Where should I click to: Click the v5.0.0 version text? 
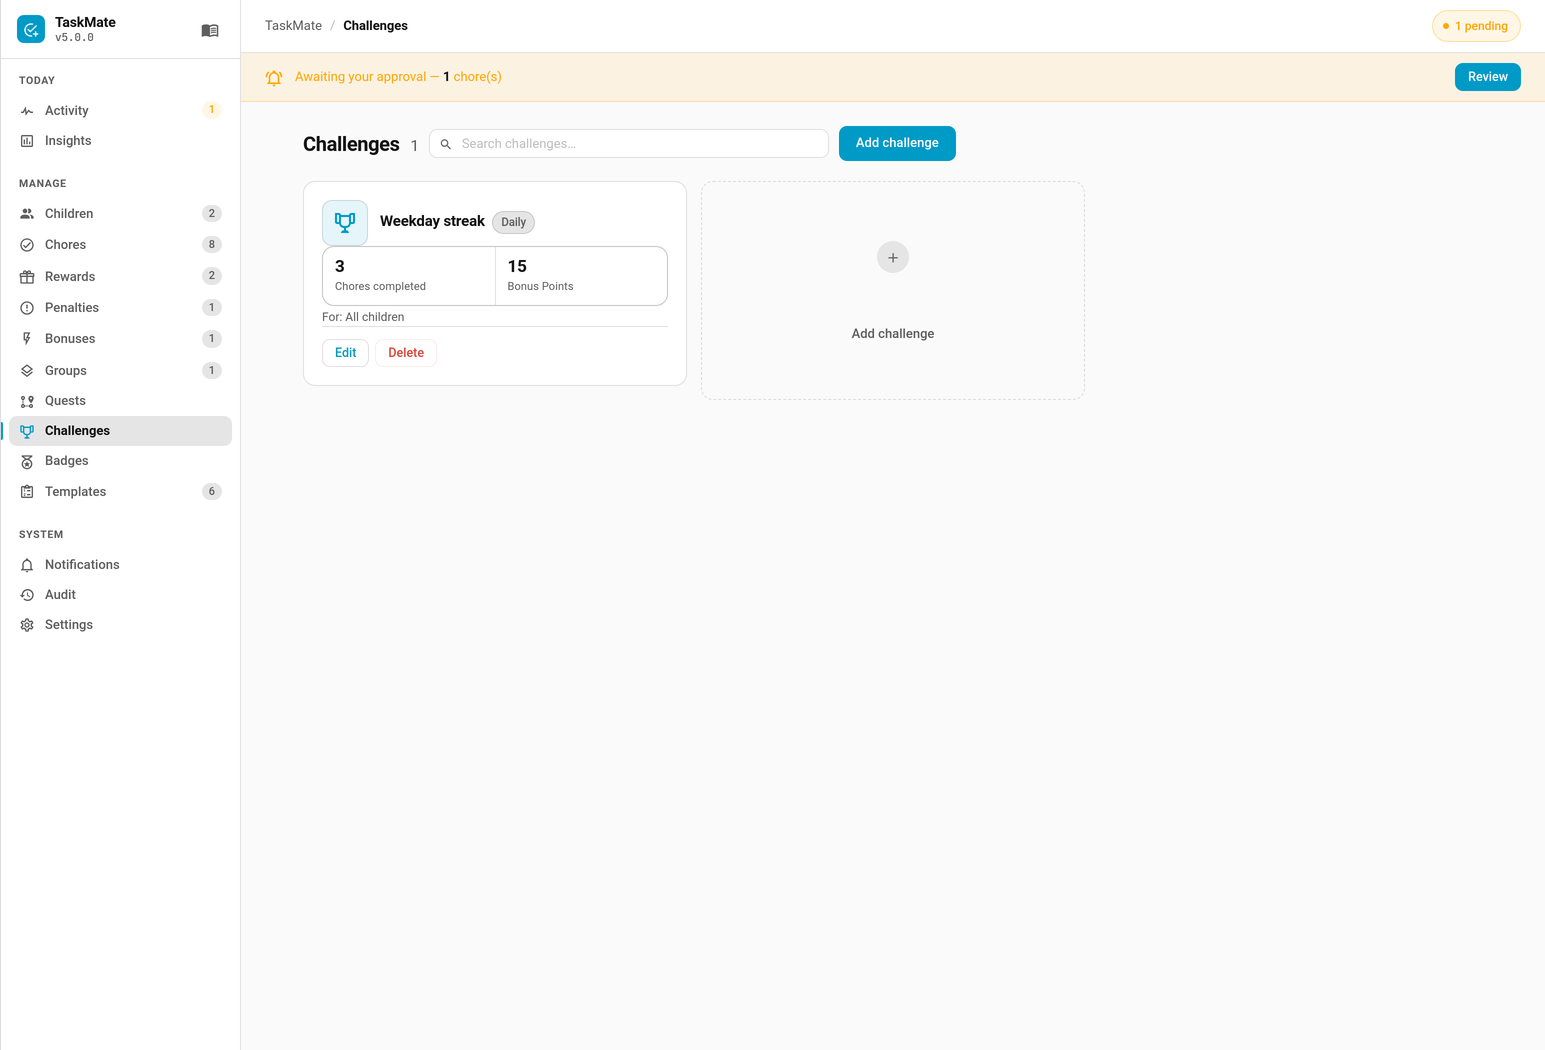click(75, 38)
